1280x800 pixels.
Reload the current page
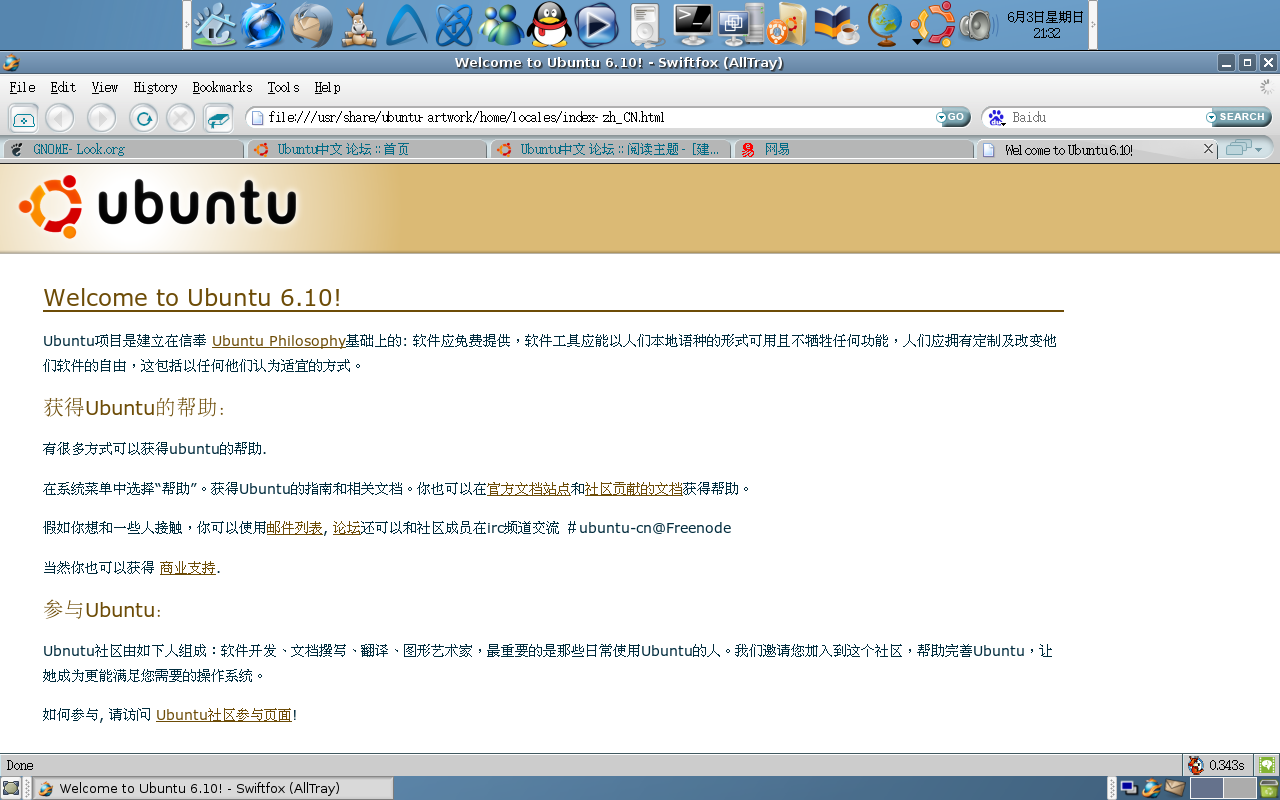pyautogui.click(x=144, y=118)
